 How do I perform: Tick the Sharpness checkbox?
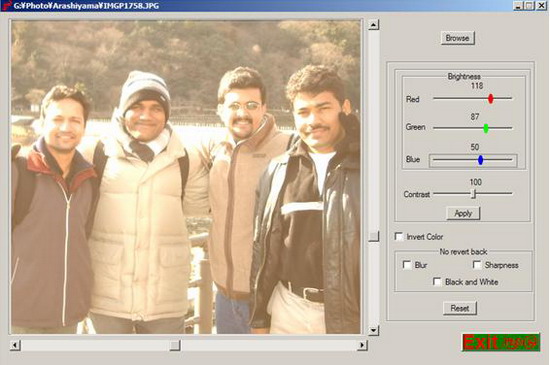coord(477,265)
